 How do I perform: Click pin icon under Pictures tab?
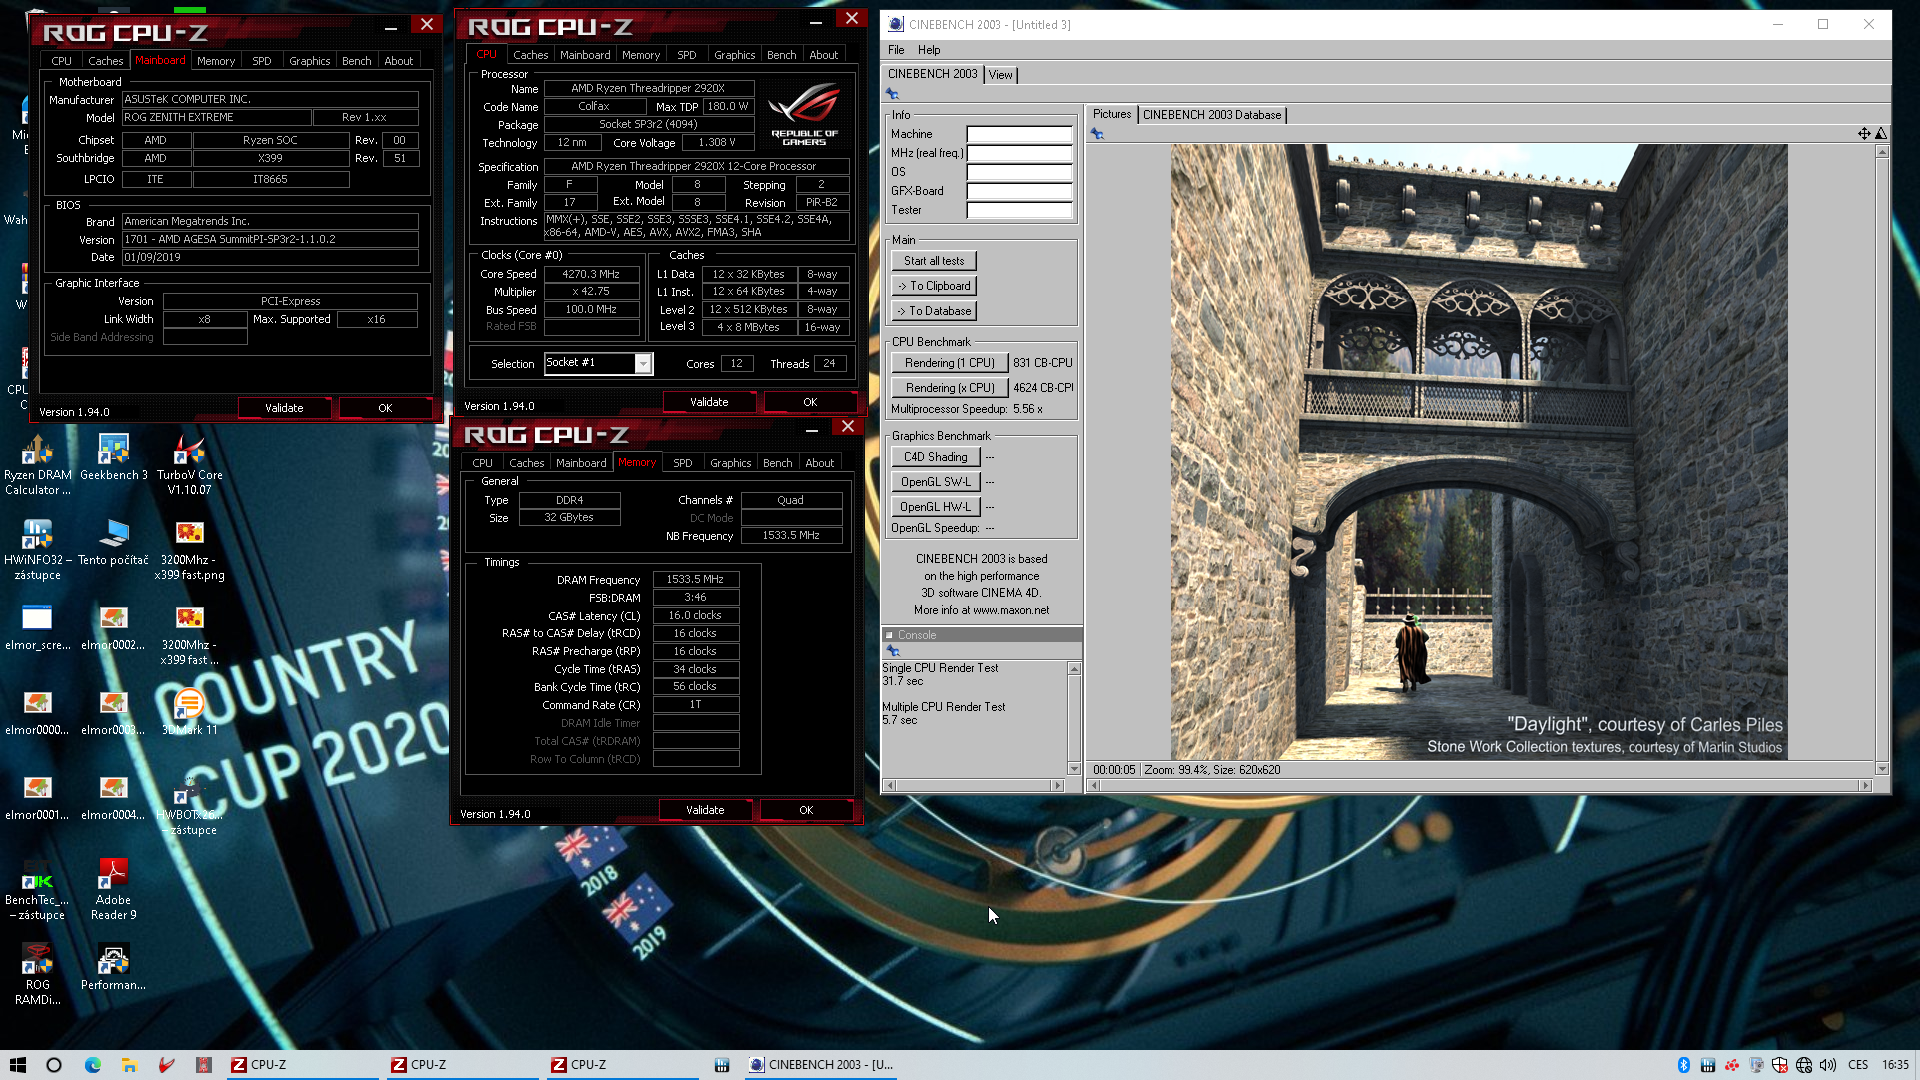coord(1097,133)
